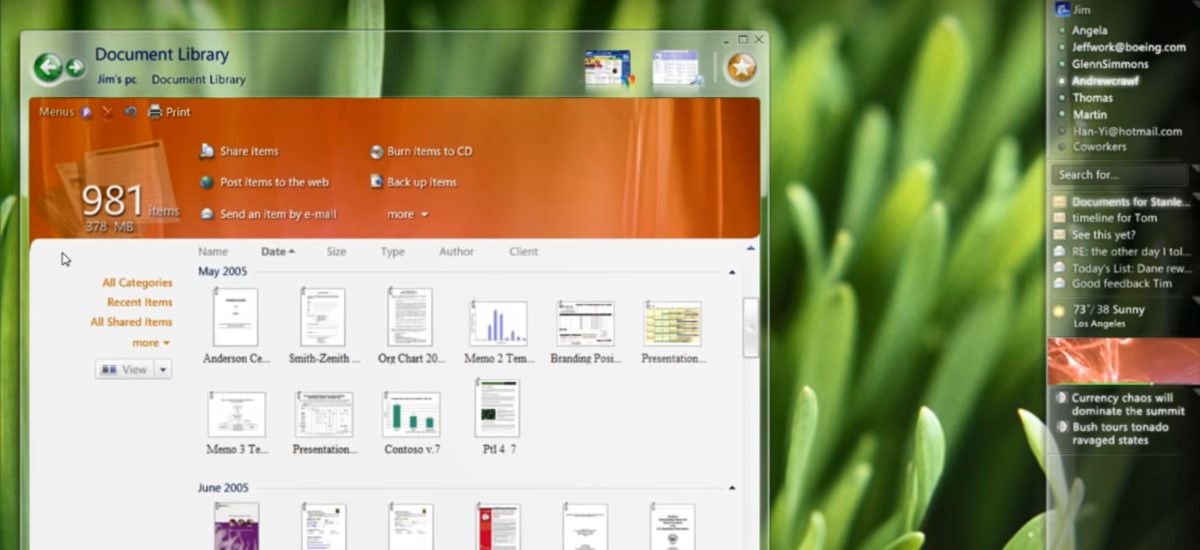Sort by the Type column

[392, 252]
